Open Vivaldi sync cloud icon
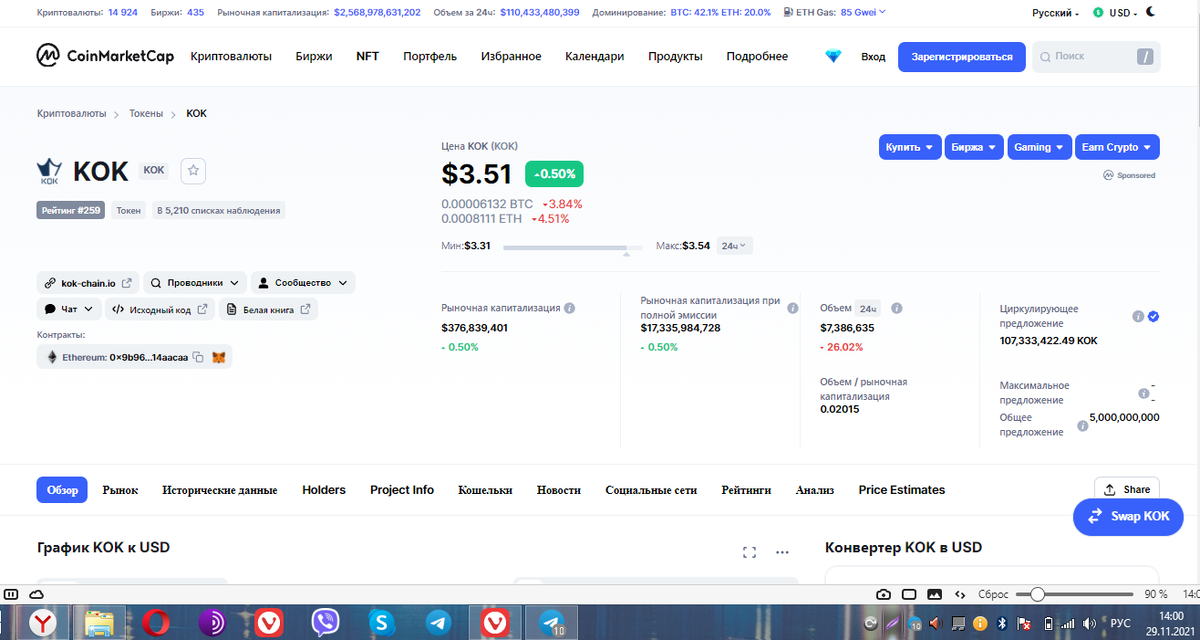 click(x=35, y=594)
